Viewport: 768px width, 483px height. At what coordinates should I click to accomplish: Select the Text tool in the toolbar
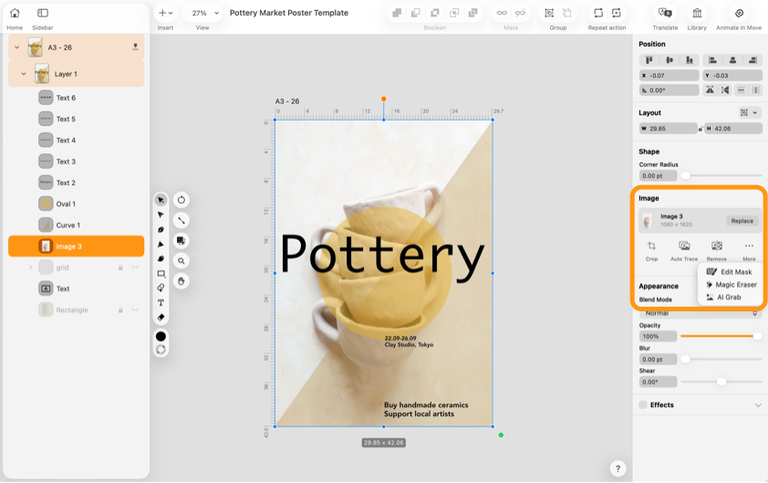[x=161, y=302]
